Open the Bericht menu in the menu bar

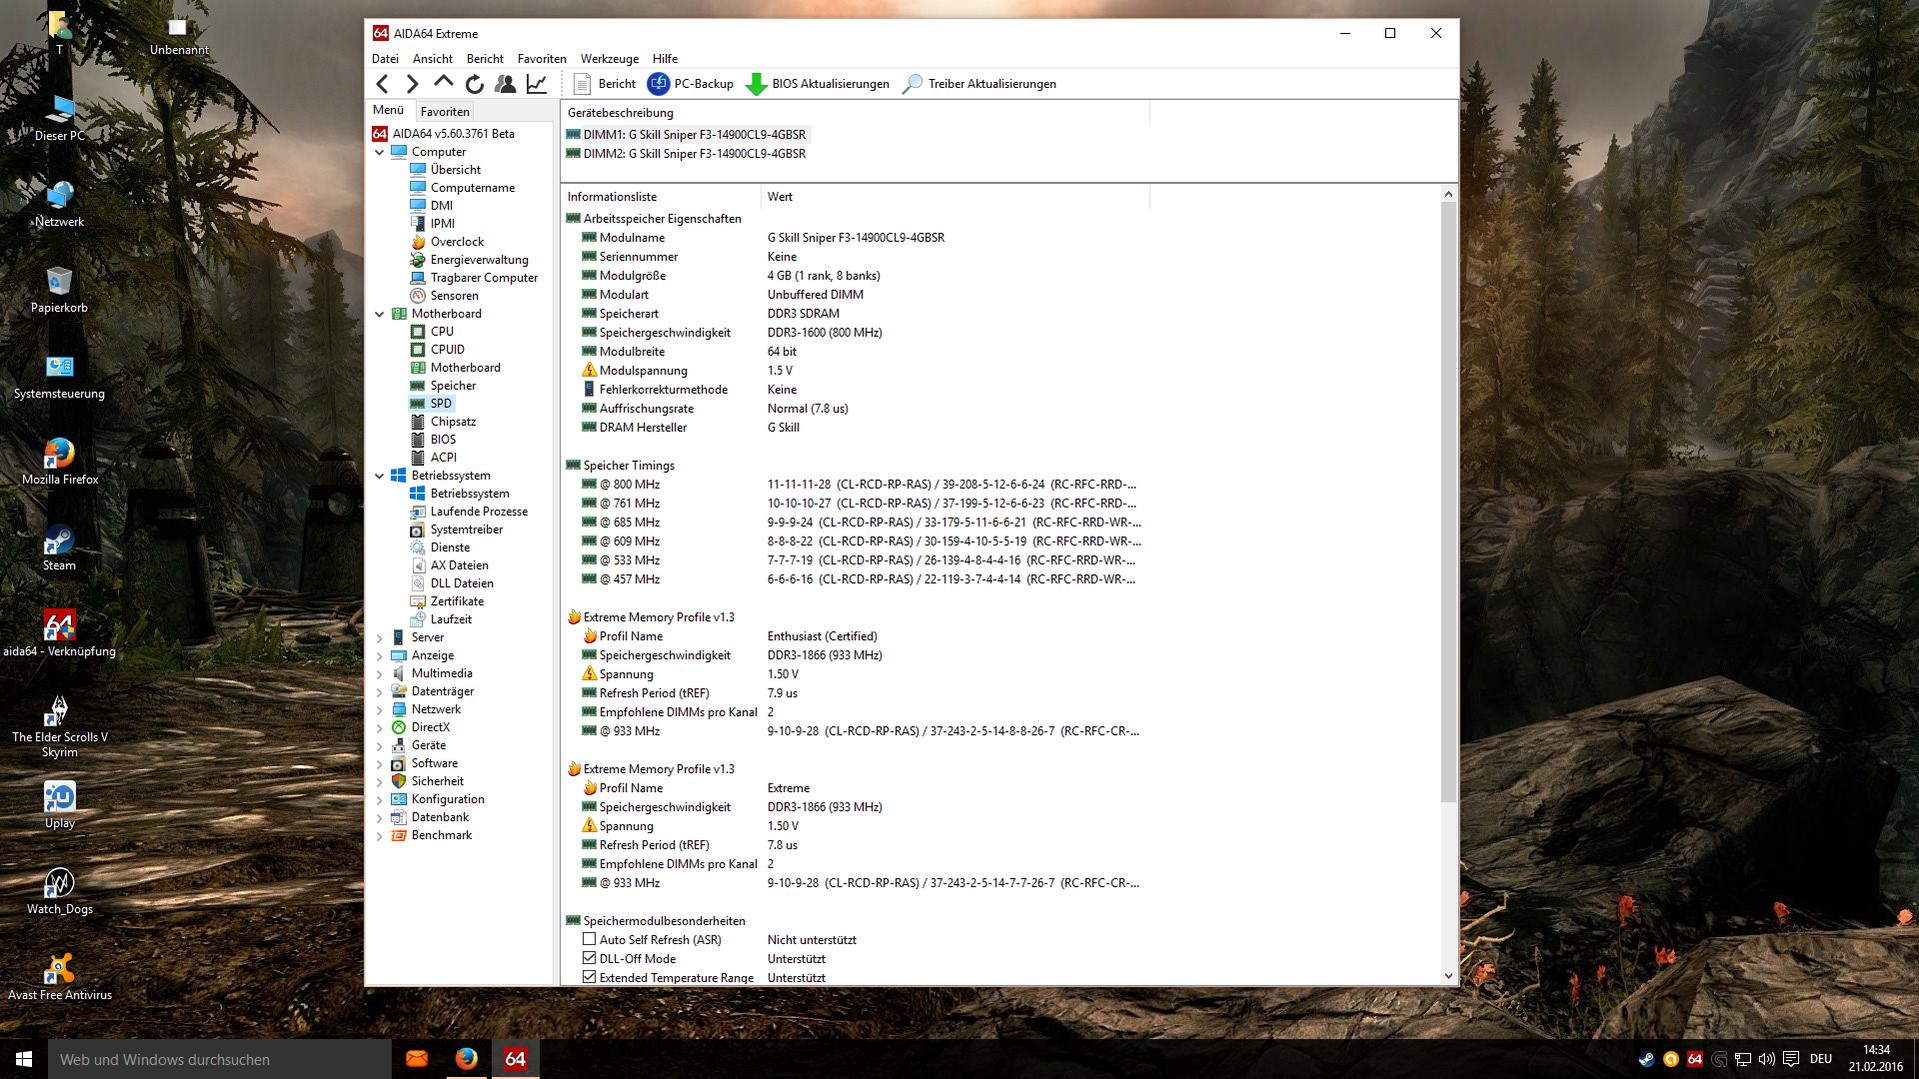click(x=485, y=59)
